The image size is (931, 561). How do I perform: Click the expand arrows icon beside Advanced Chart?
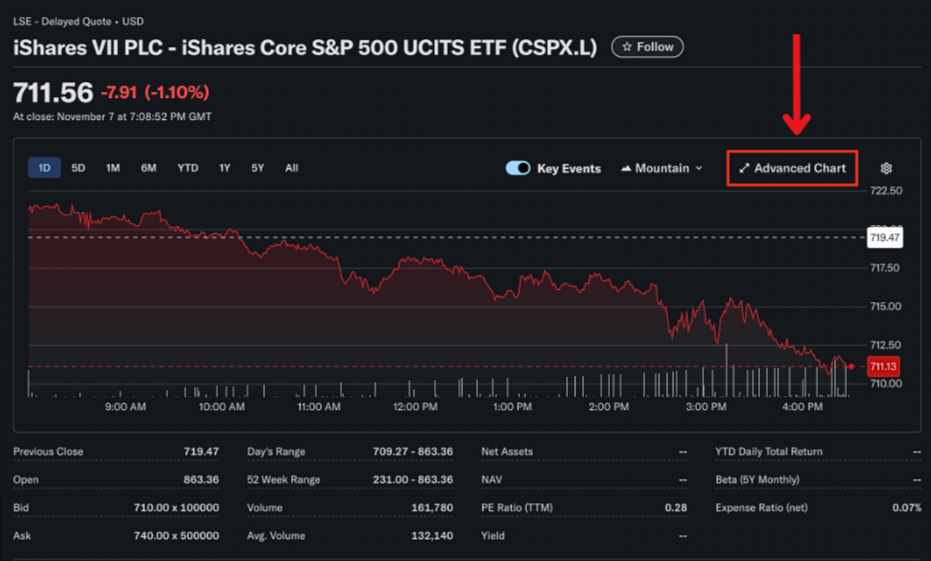744,169
